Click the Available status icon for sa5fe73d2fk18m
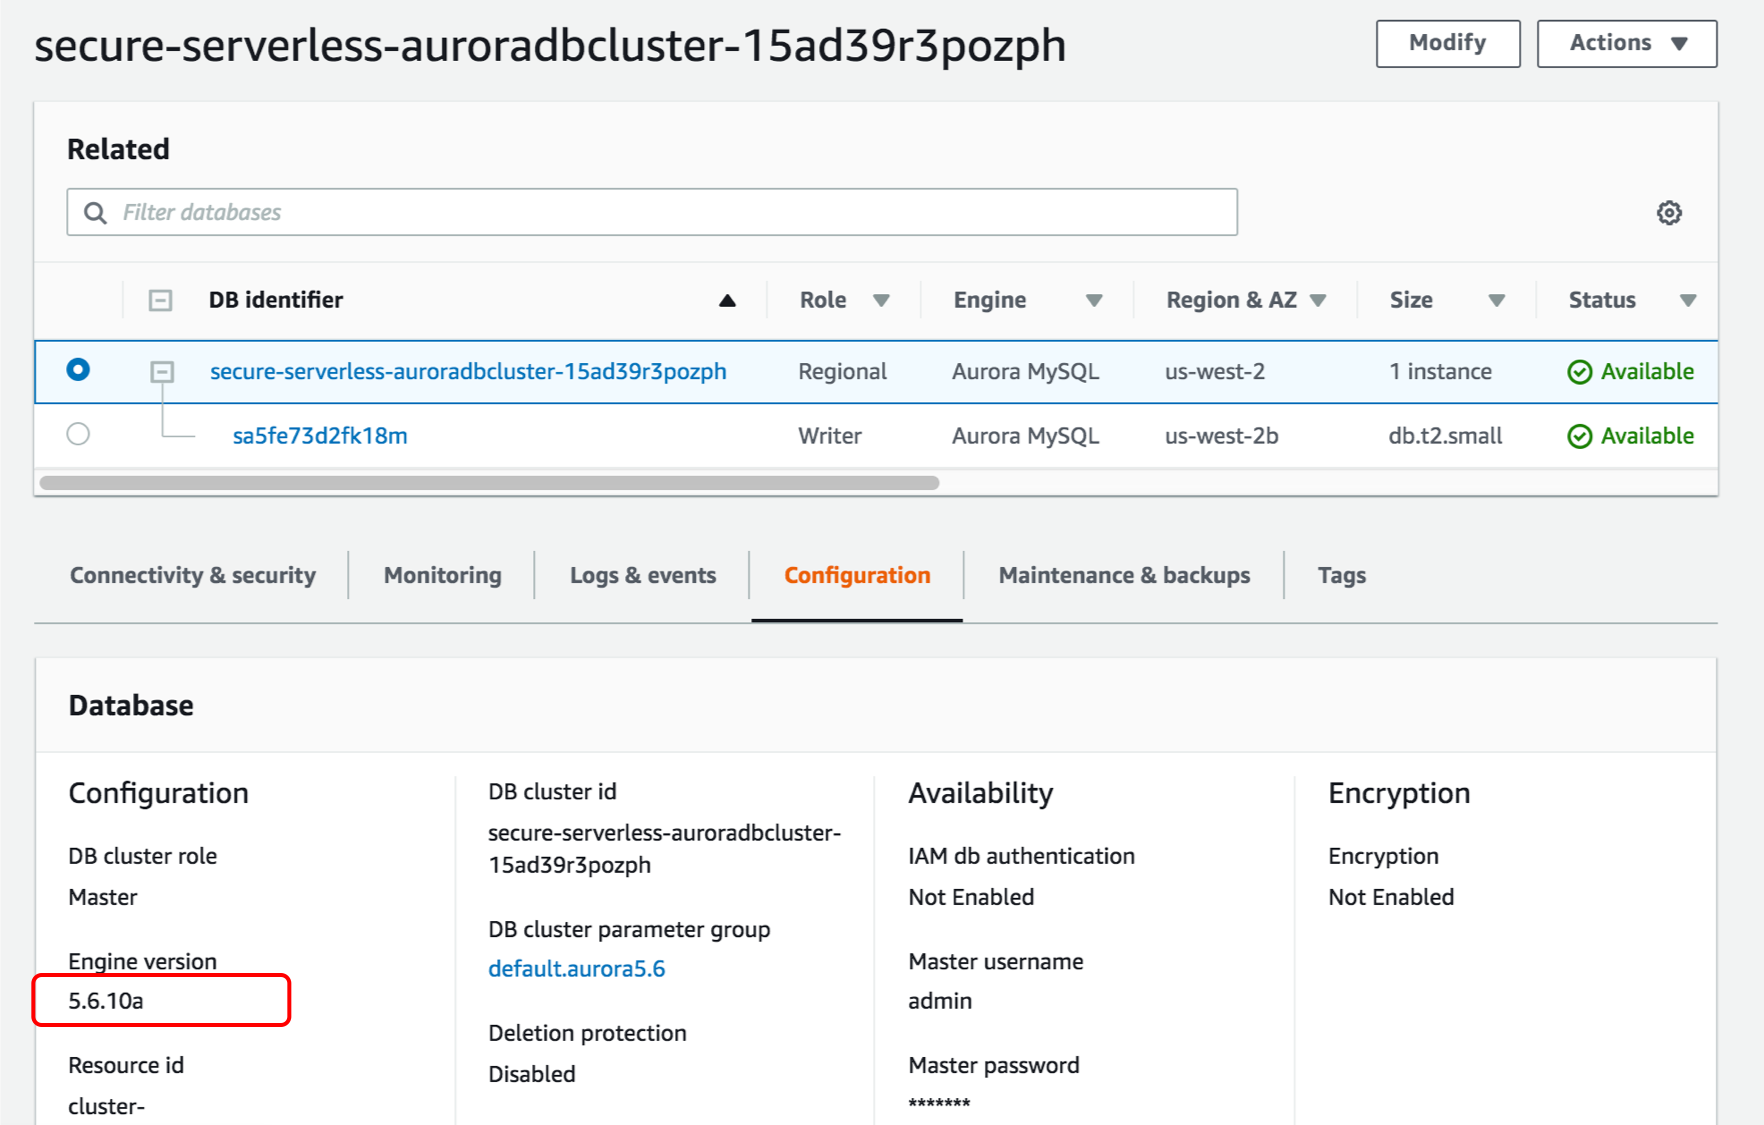 click(x=1580, y=436)
